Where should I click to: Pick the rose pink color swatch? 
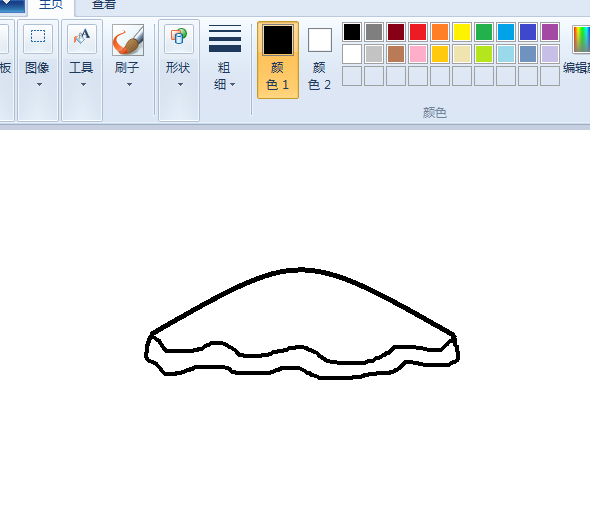[418, 54]
